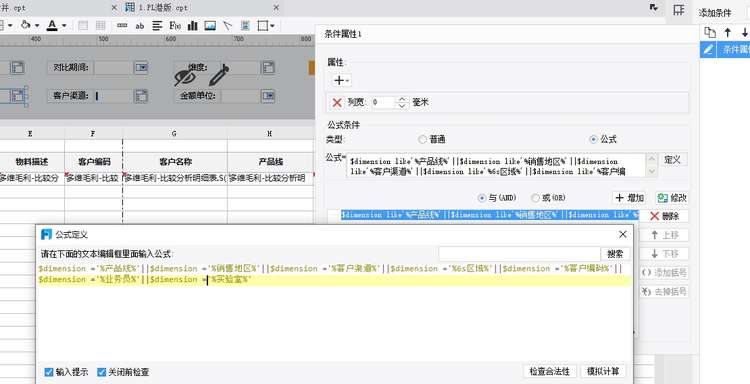
Task: Click the merge cells toolbar icon
Action: pyautogui.click(x=83, y=25)
